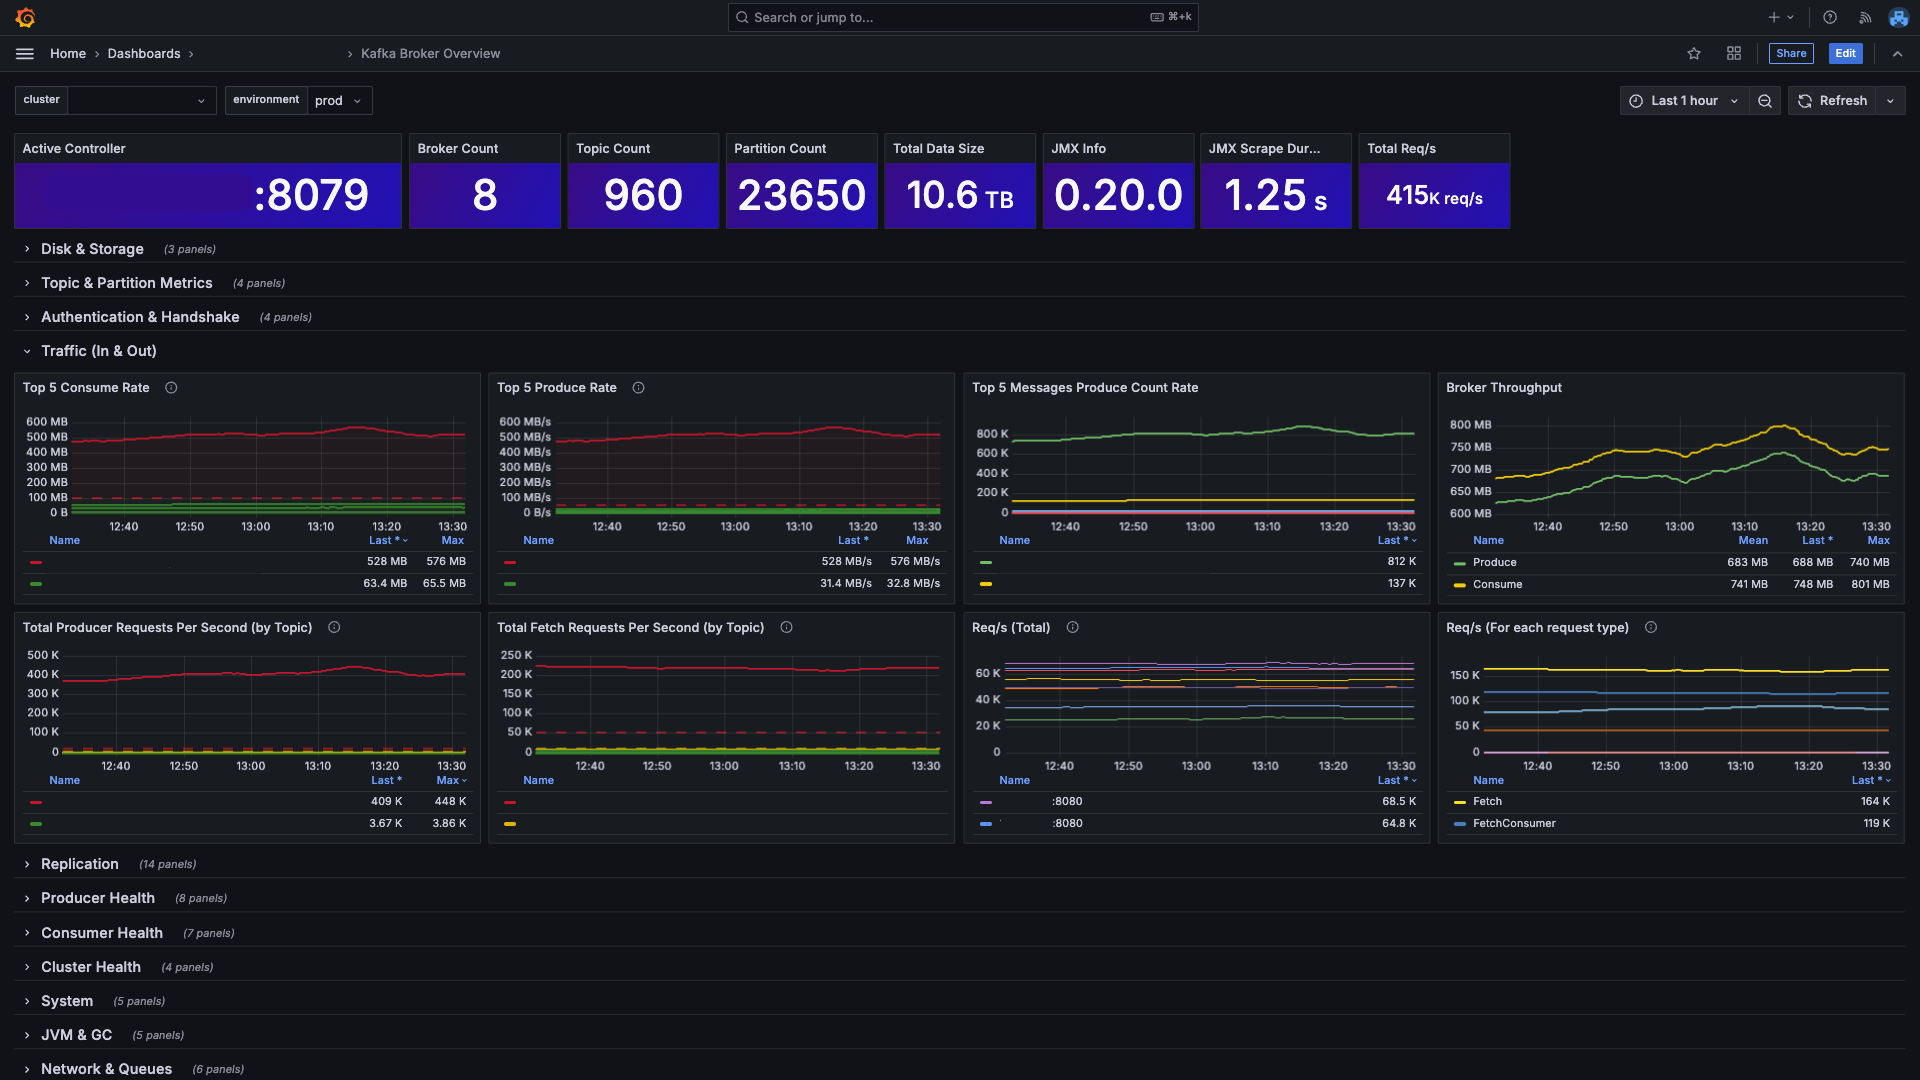Show info tooltip for Req/s (Total) panel
1920x1080 pixels.
coord(1073,628)
